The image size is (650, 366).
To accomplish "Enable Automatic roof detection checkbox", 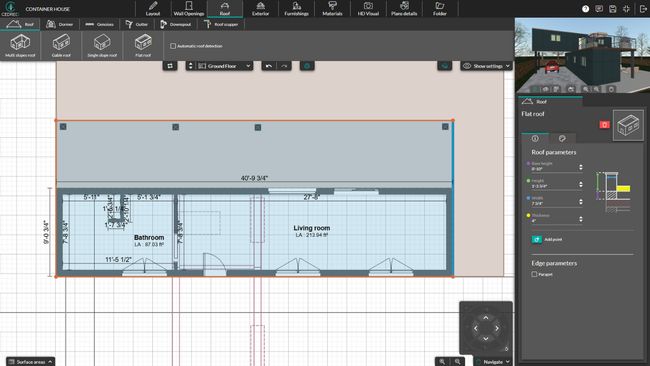I will (x=173, y=46).
